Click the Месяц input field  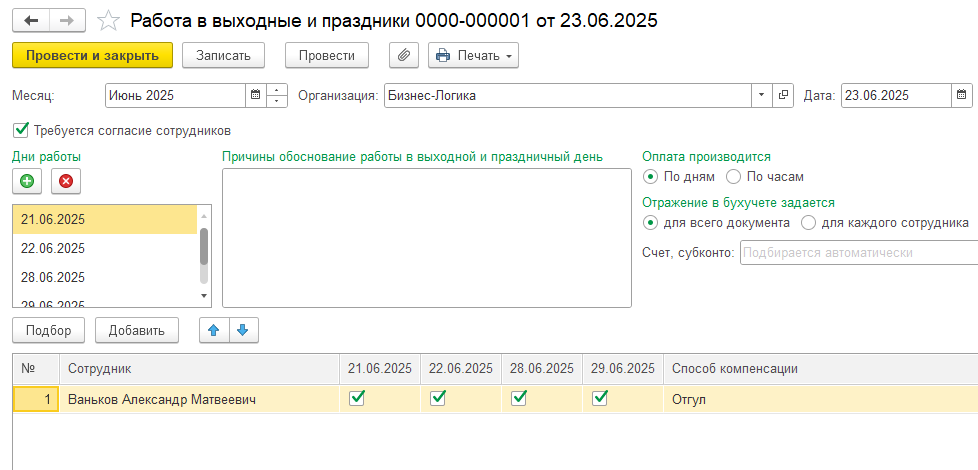point(176,95)
